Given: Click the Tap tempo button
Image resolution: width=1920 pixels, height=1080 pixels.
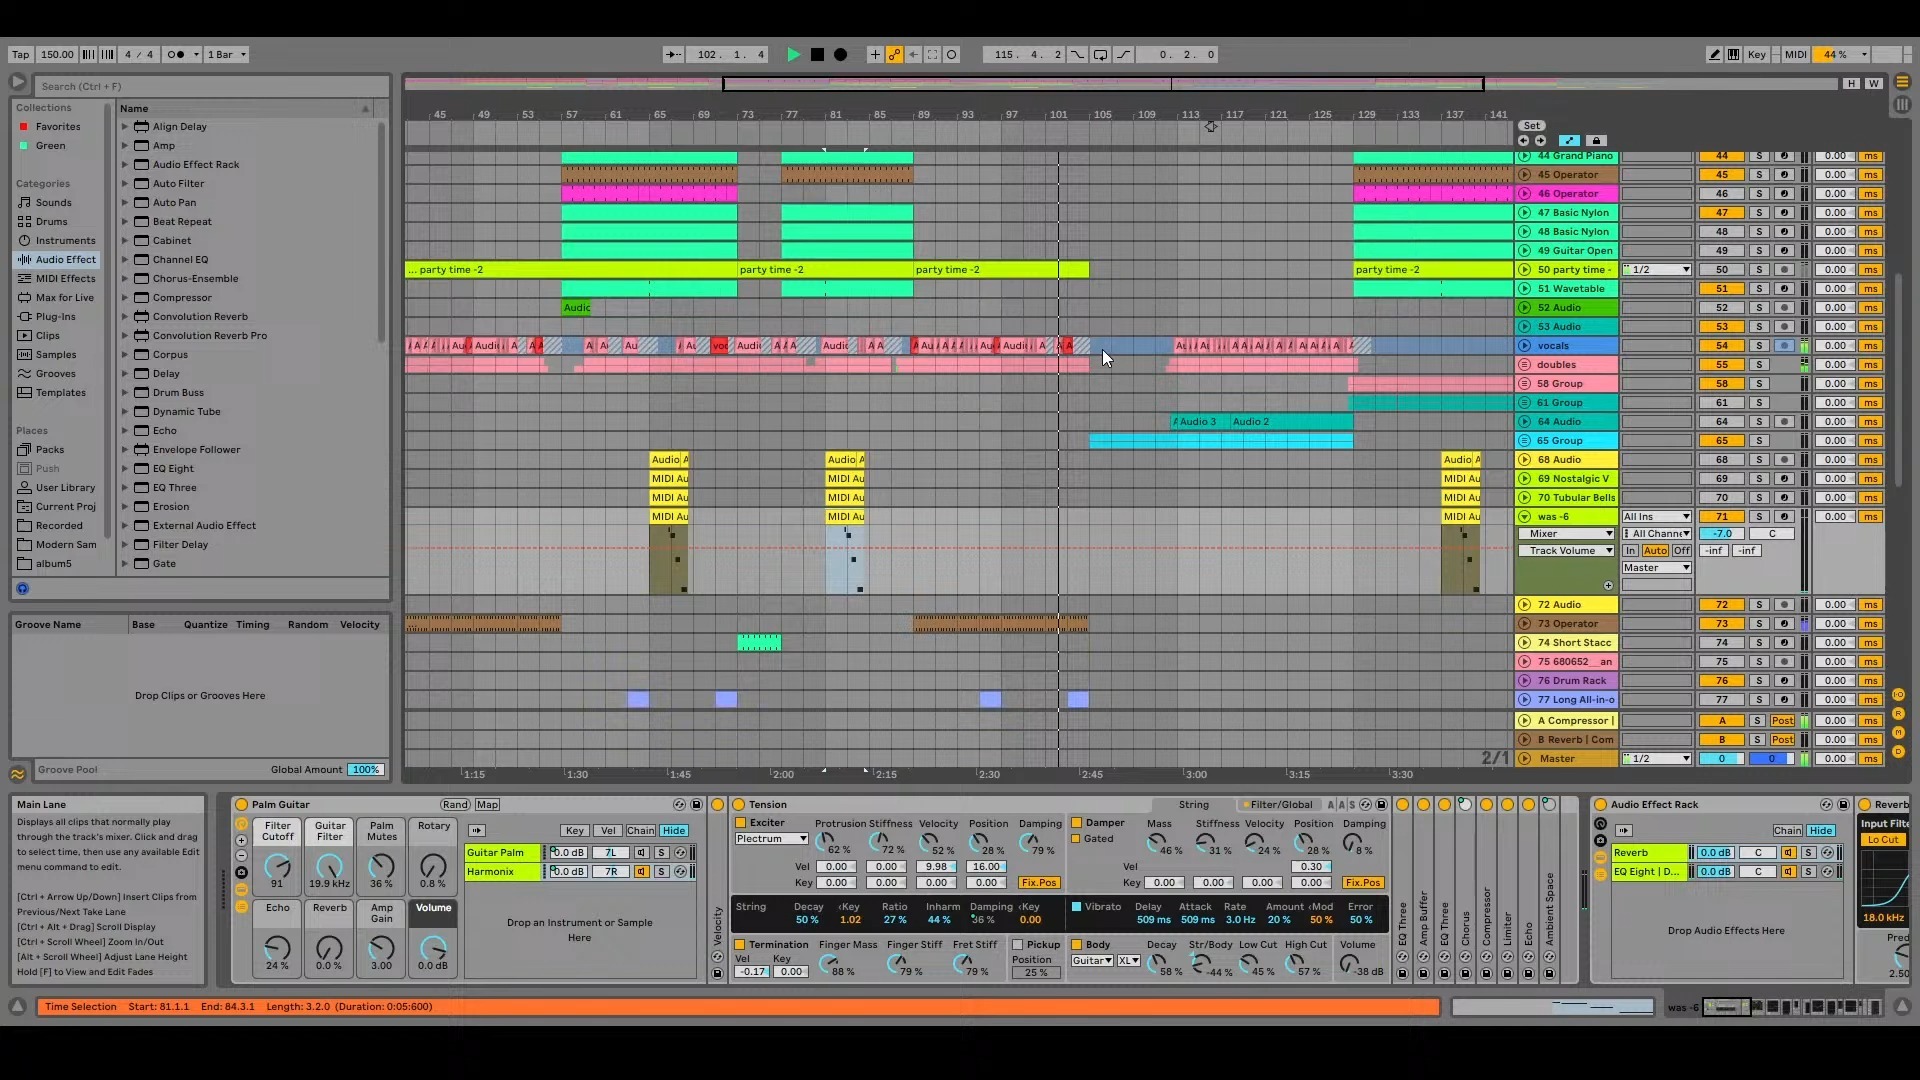Looking at the screenshot, I should (x=20, y=55).
